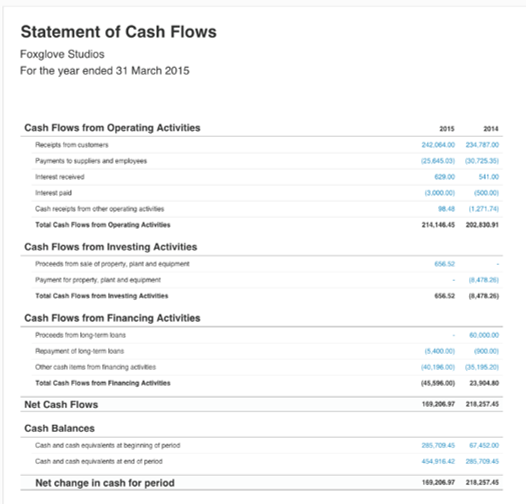
Task: Open 2014 long-term loan proceeds 60,000.00
Action: tap(484, 335)
